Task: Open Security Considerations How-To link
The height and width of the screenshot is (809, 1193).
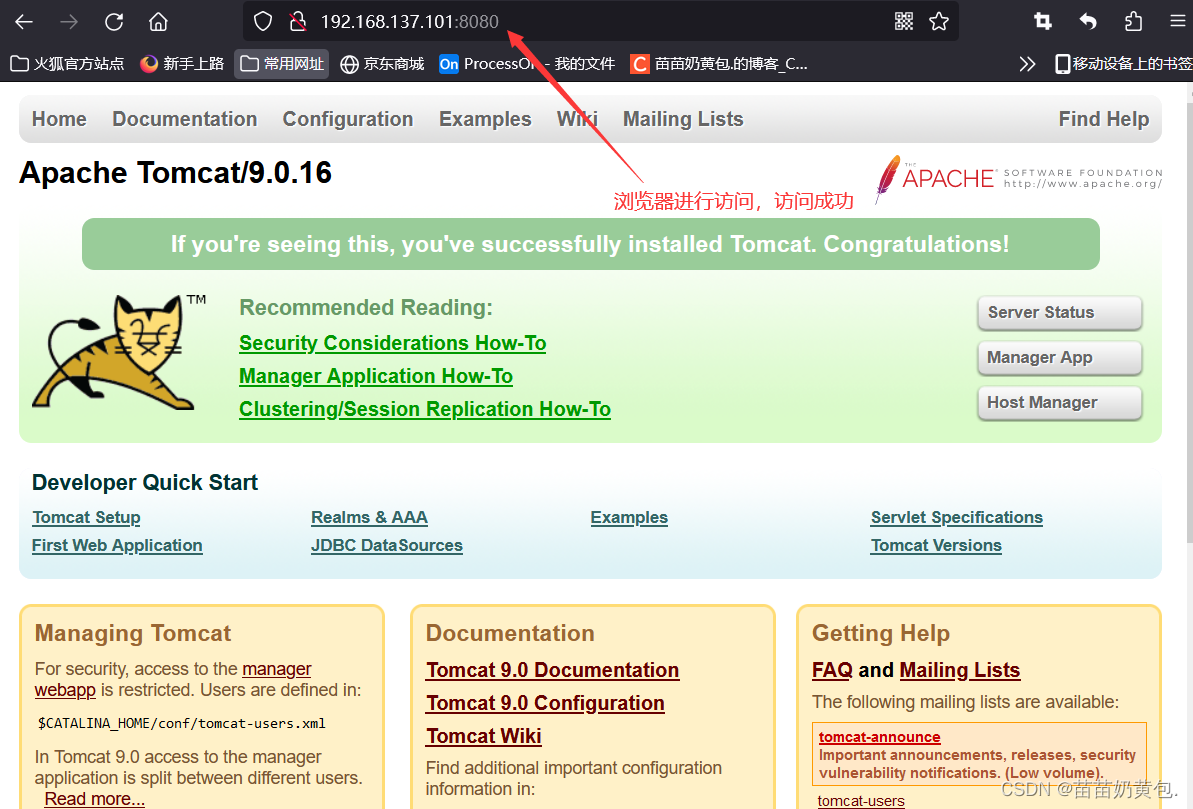Action: click(x=393, y=343)
